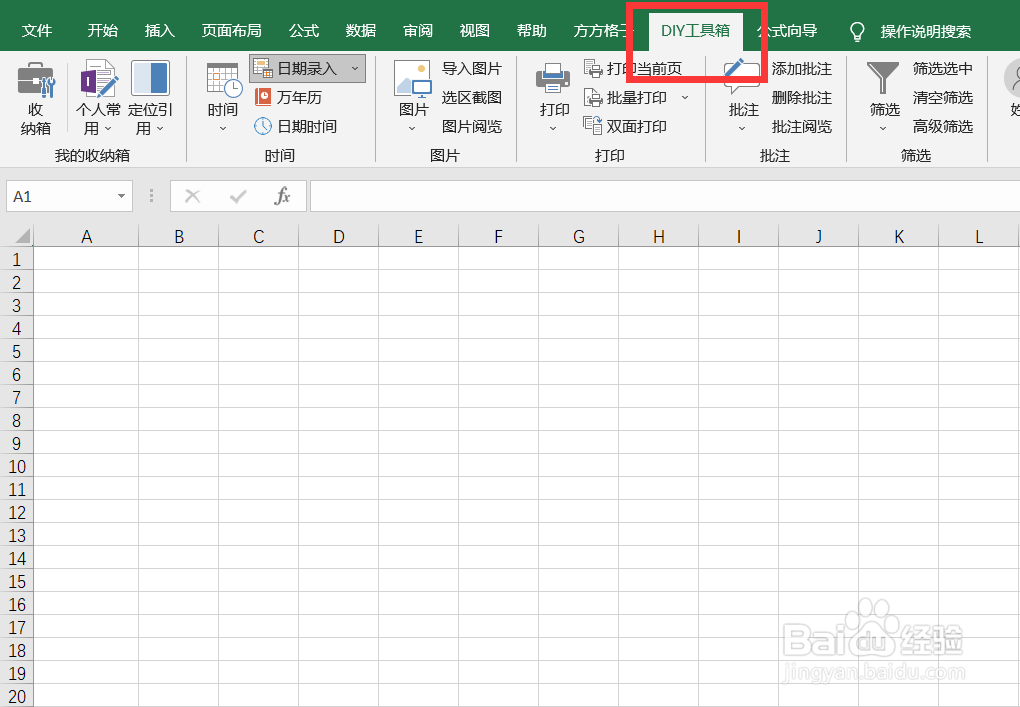This screenshot has width=1020, height=707.
Task: Click the lightbulb search icon
Action: 857,31
